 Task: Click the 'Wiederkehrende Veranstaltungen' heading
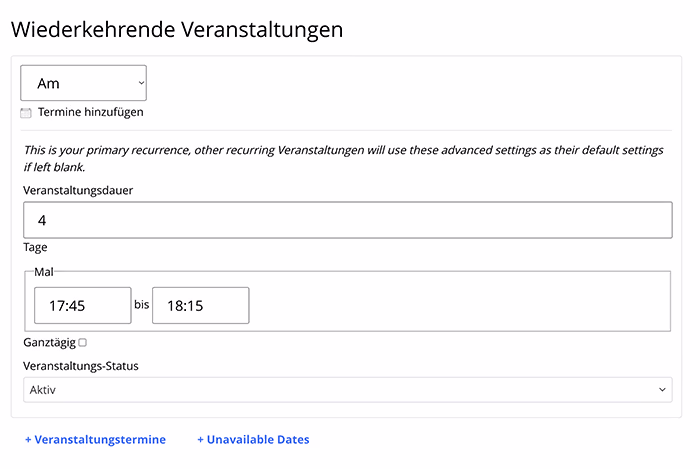coord(177,30)
